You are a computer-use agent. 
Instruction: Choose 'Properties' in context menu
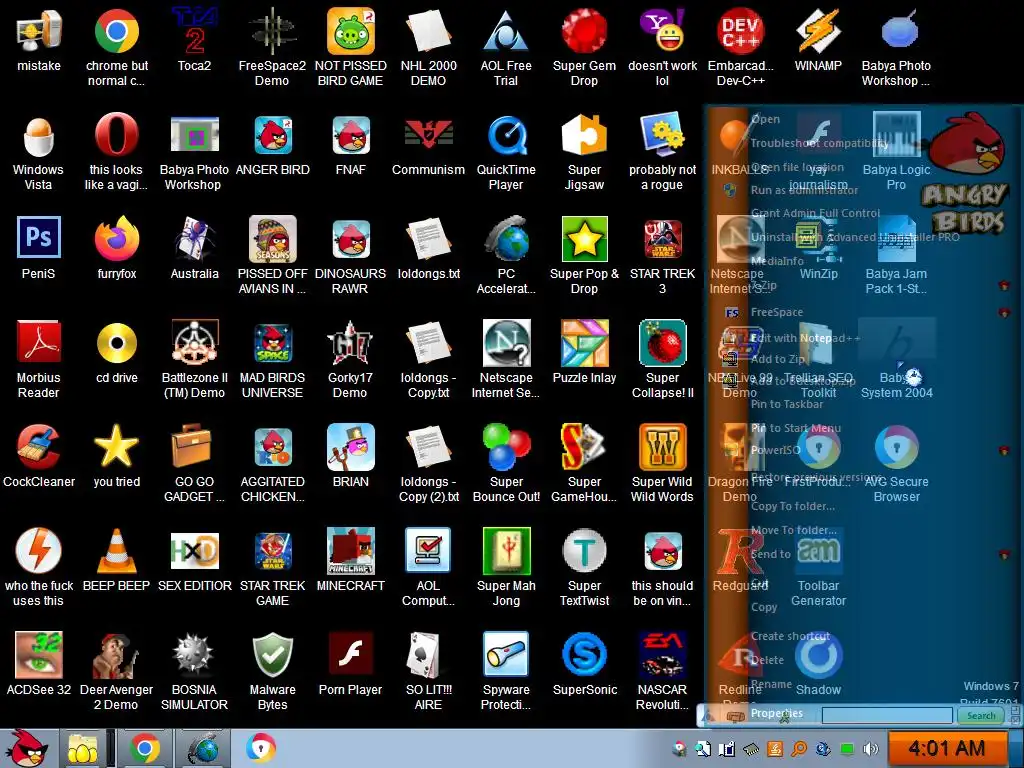[x=776, y=713]
